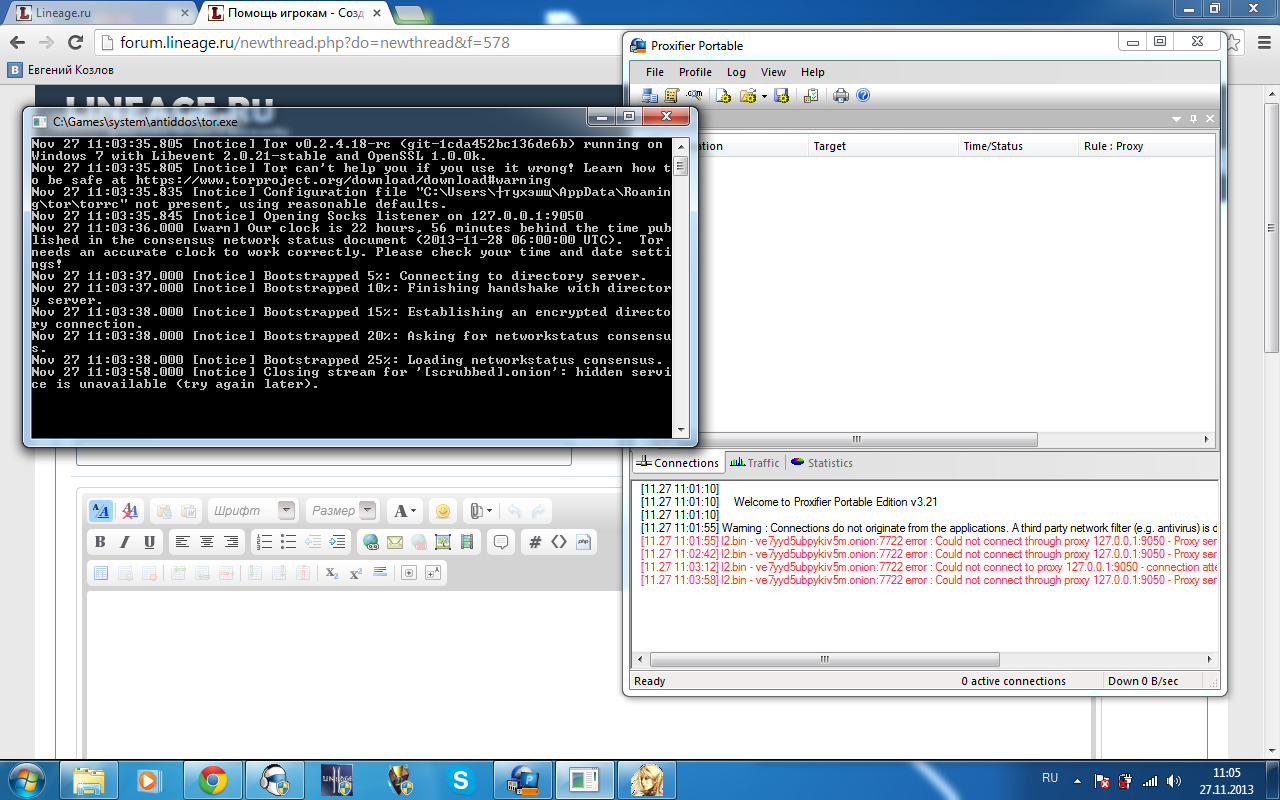The image size is (1280, 800).
Task: Insert an image in the post
Action: pos(443,542)
